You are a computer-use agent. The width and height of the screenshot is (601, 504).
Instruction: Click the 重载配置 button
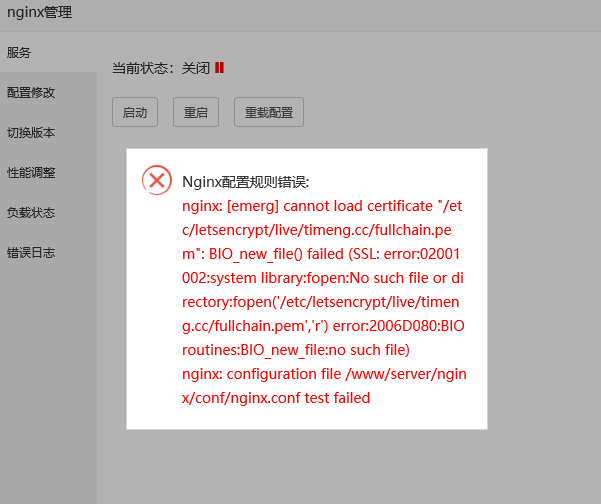[x=269, y=112]
